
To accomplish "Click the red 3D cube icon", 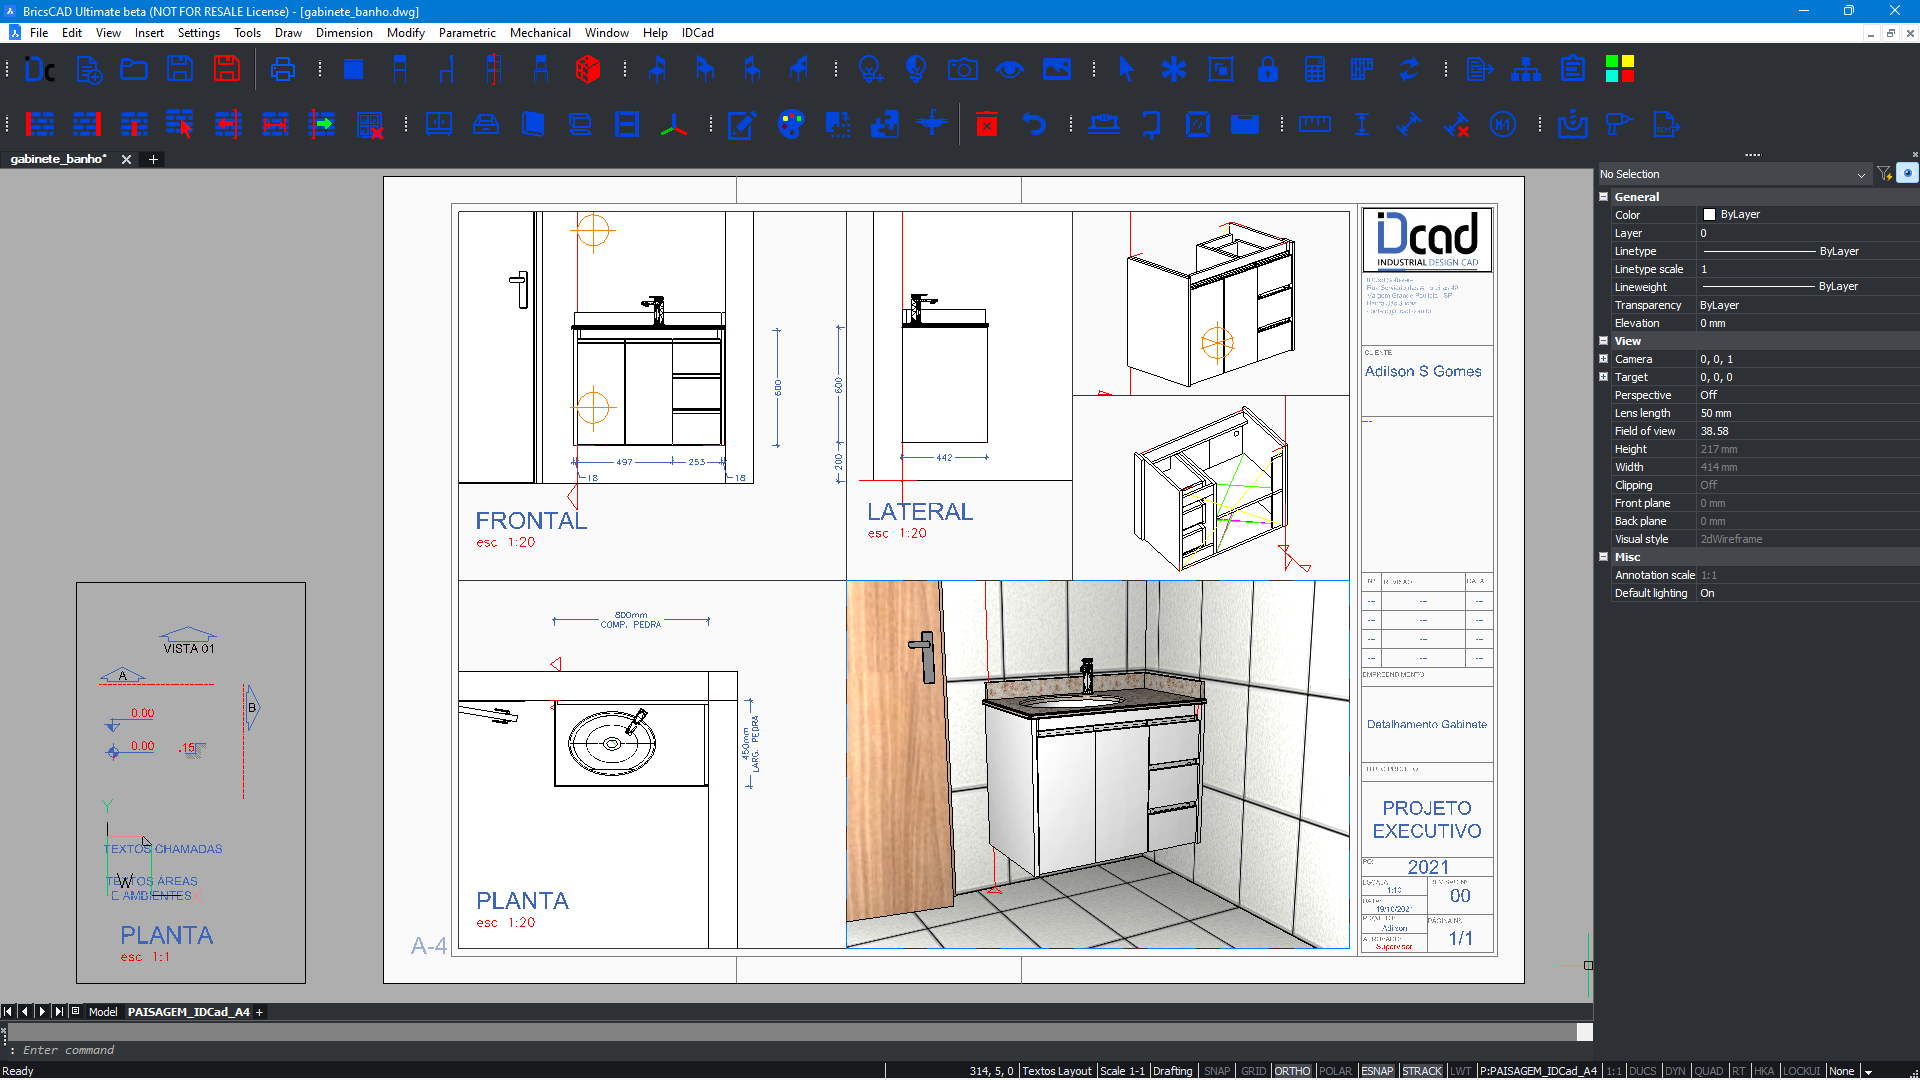I will 588,69.
